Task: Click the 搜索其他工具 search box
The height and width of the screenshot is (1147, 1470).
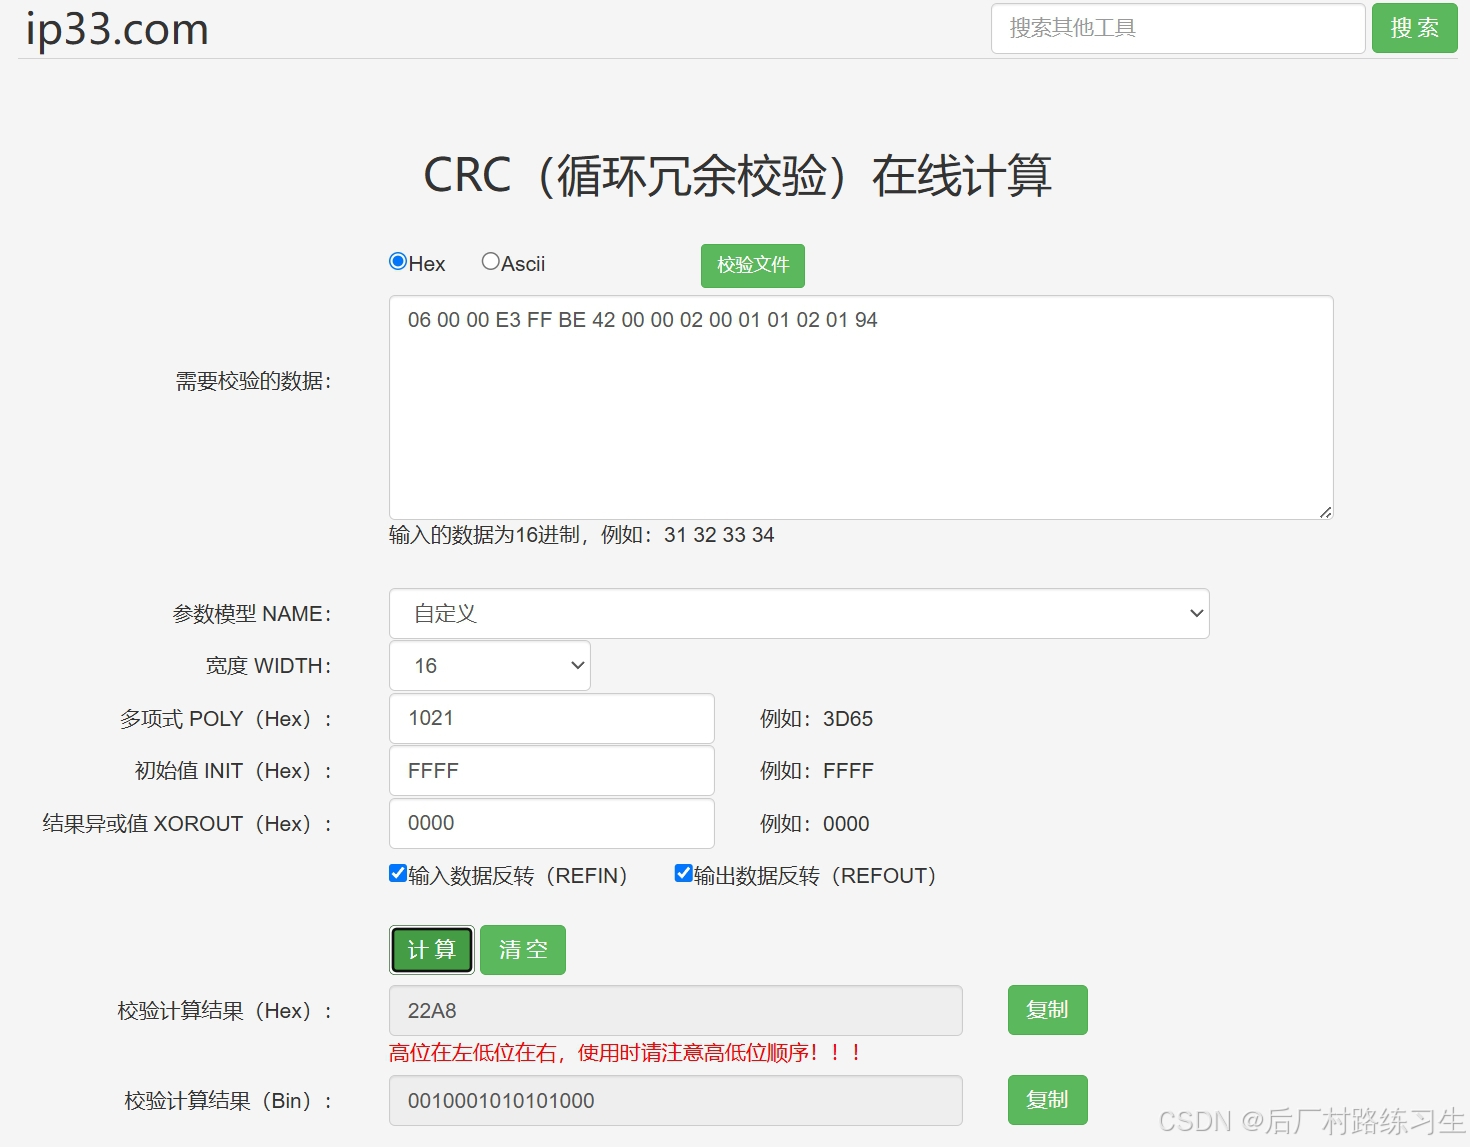Action: coord(1177,28)
